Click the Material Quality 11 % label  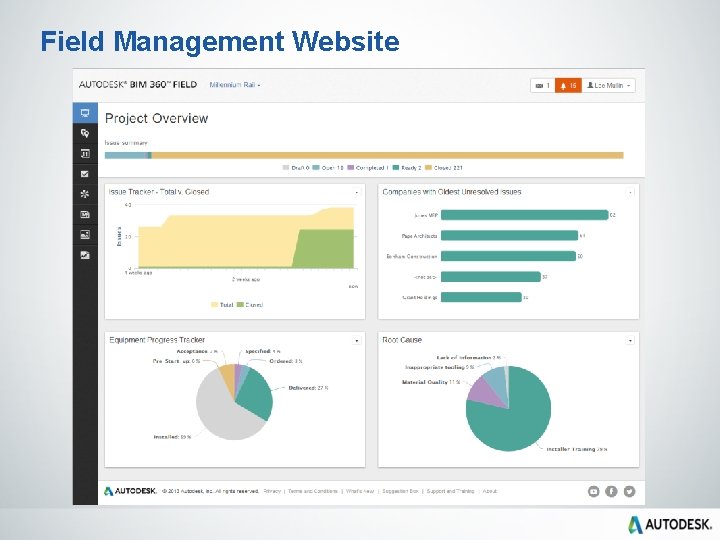(431, 382)
